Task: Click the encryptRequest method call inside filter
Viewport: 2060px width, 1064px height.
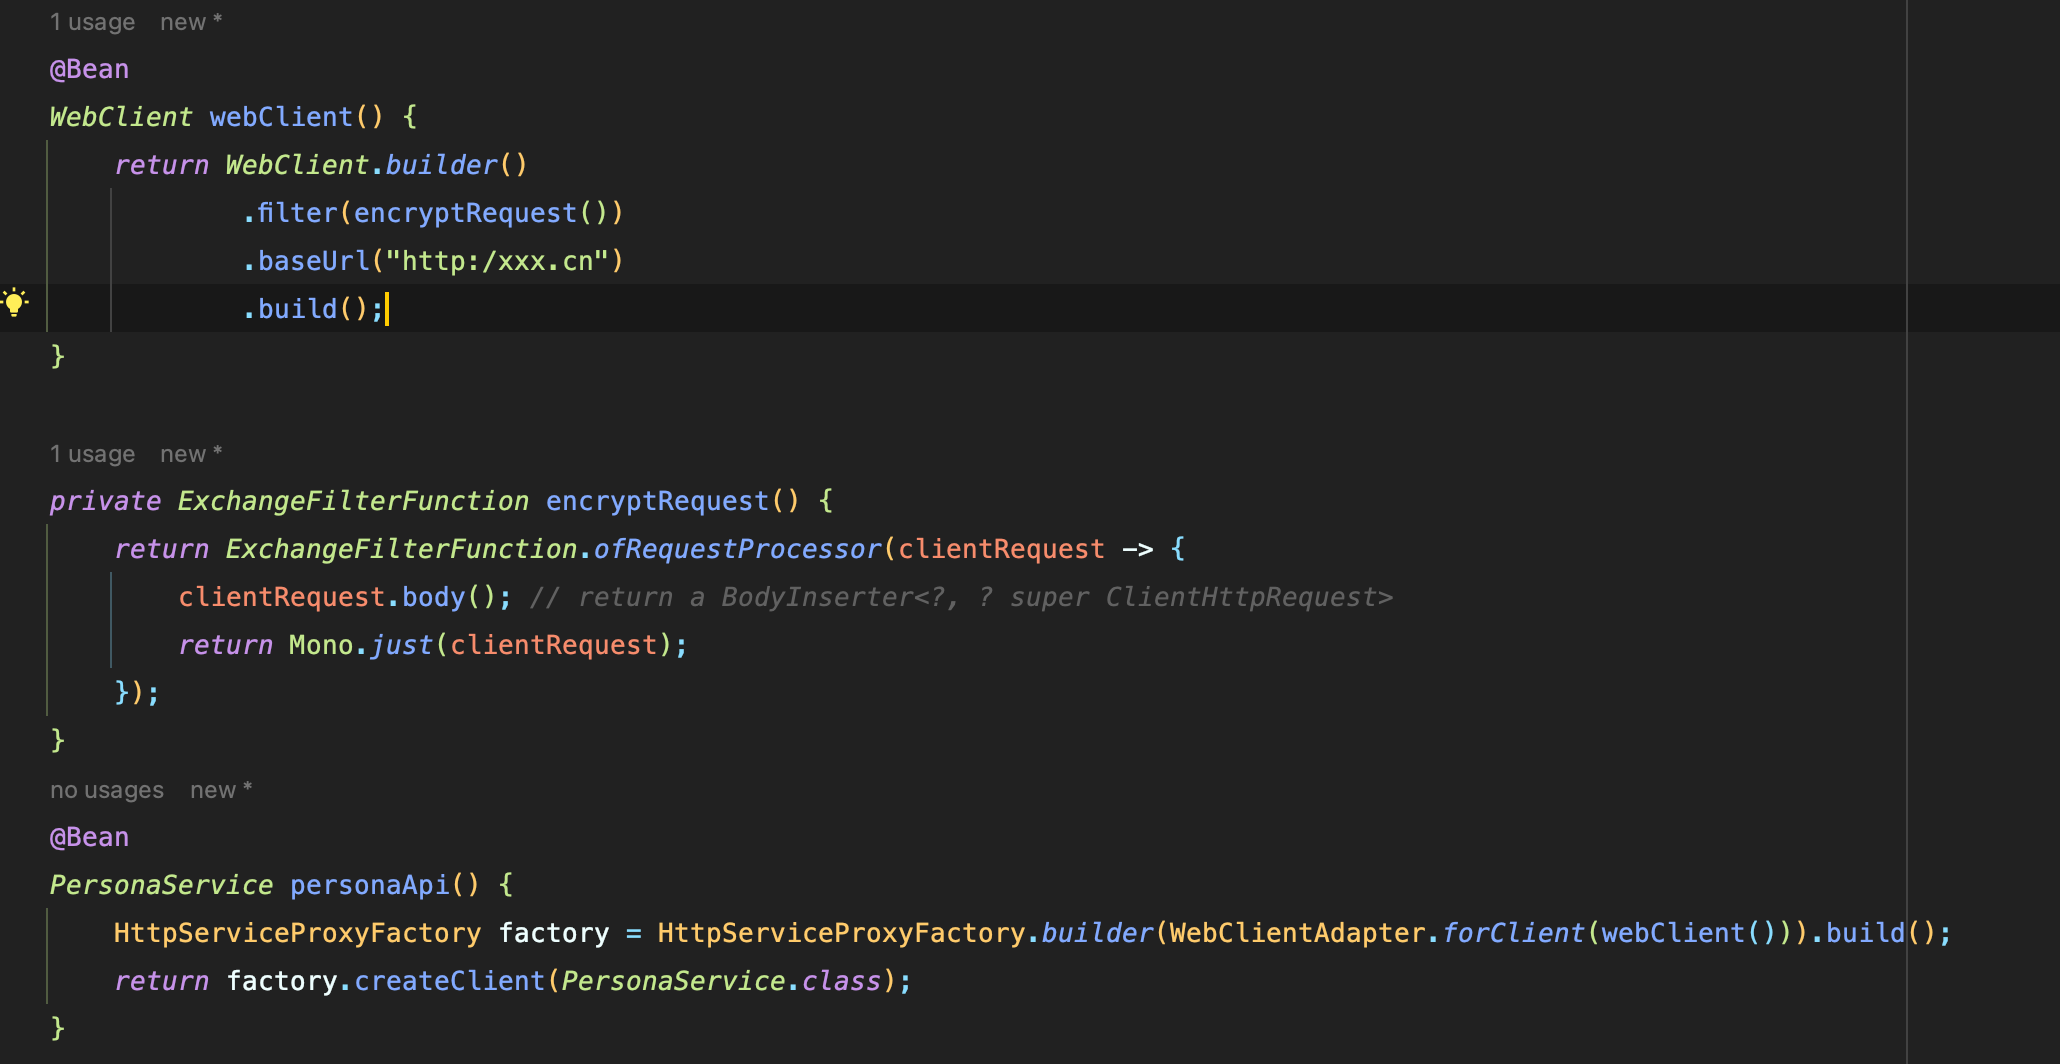Action: 465,212
